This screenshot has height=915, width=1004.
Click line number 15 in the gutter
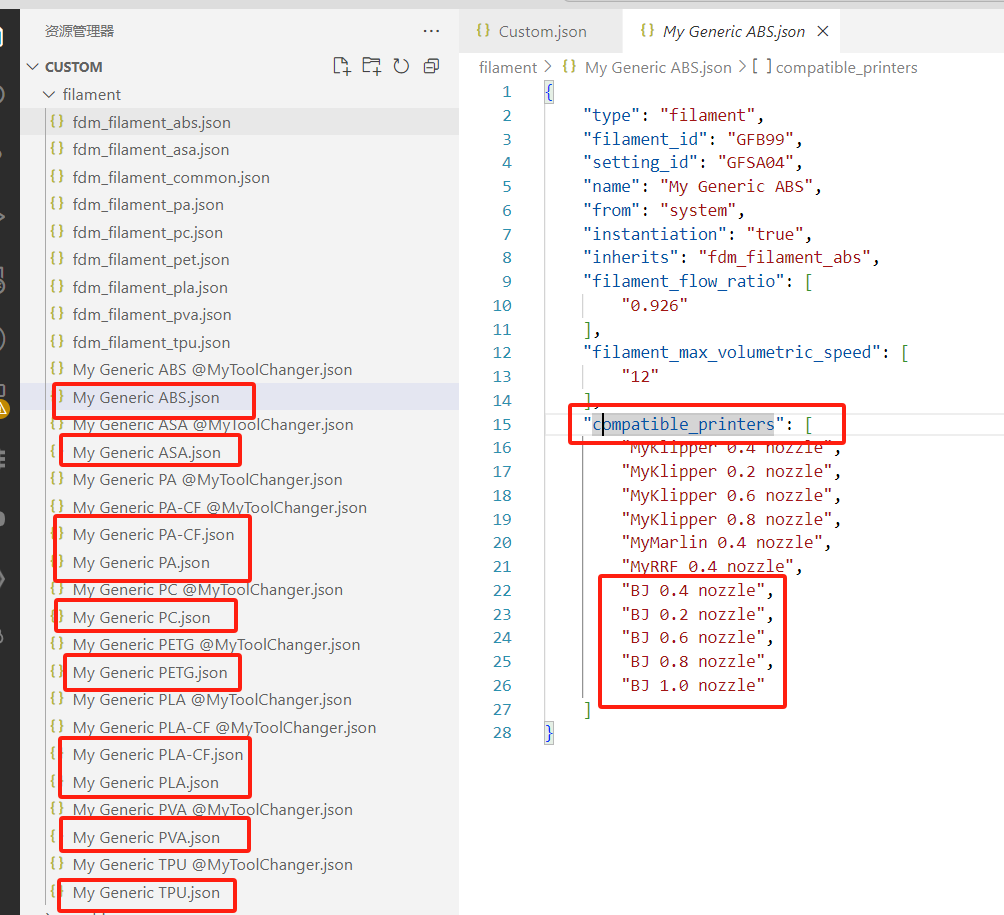tap(502, 425)
